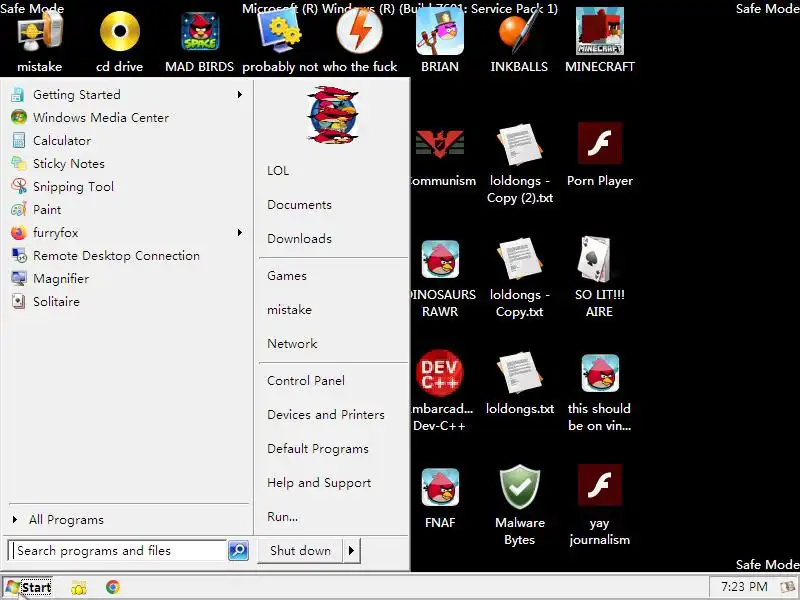Open the loldongs.txt file icon
Screen dimensions: 800x600
(x=519, y=372)
